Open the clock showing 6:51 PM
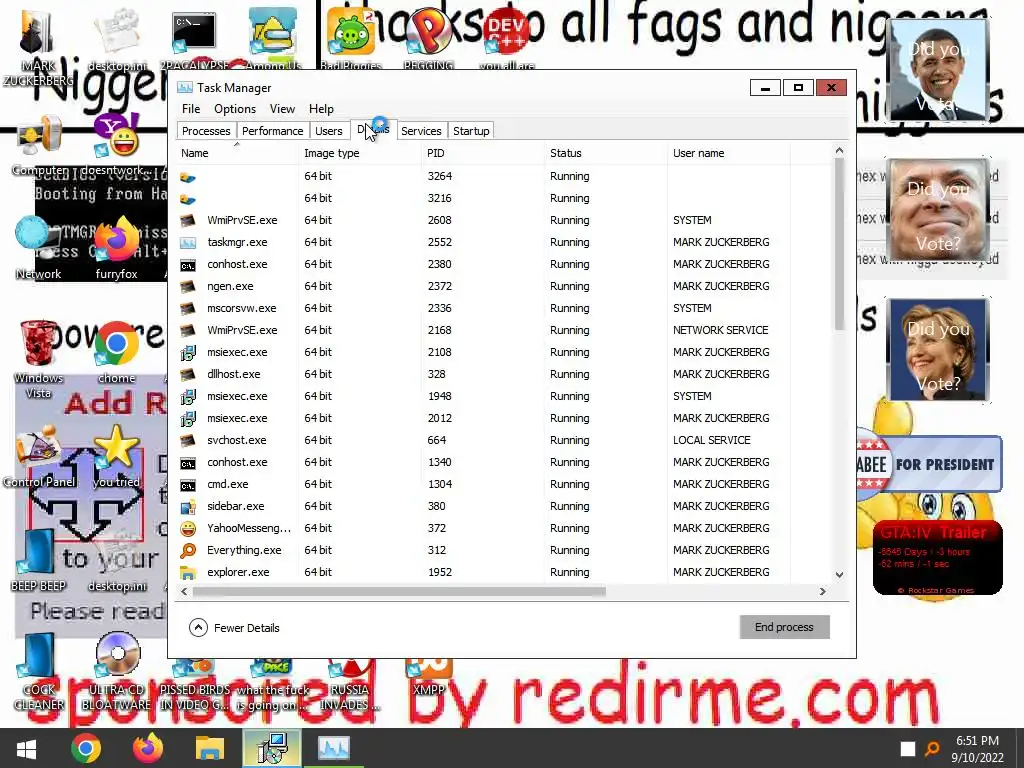1024x768 pixels. pyautogui.click(x=977, y=748)
